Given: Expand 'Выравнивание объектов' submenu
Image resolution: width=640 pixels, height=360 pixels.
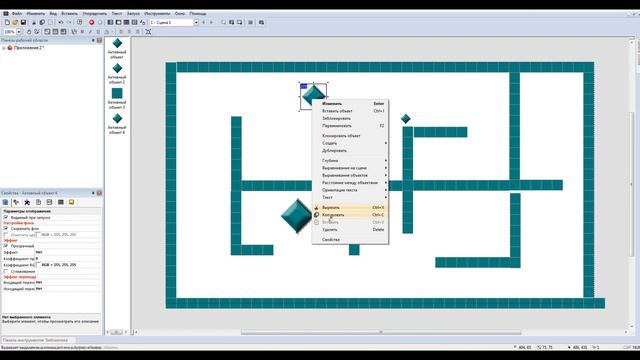Looking at the screenshot, I should pyautogui.click(x=350, y=175).
